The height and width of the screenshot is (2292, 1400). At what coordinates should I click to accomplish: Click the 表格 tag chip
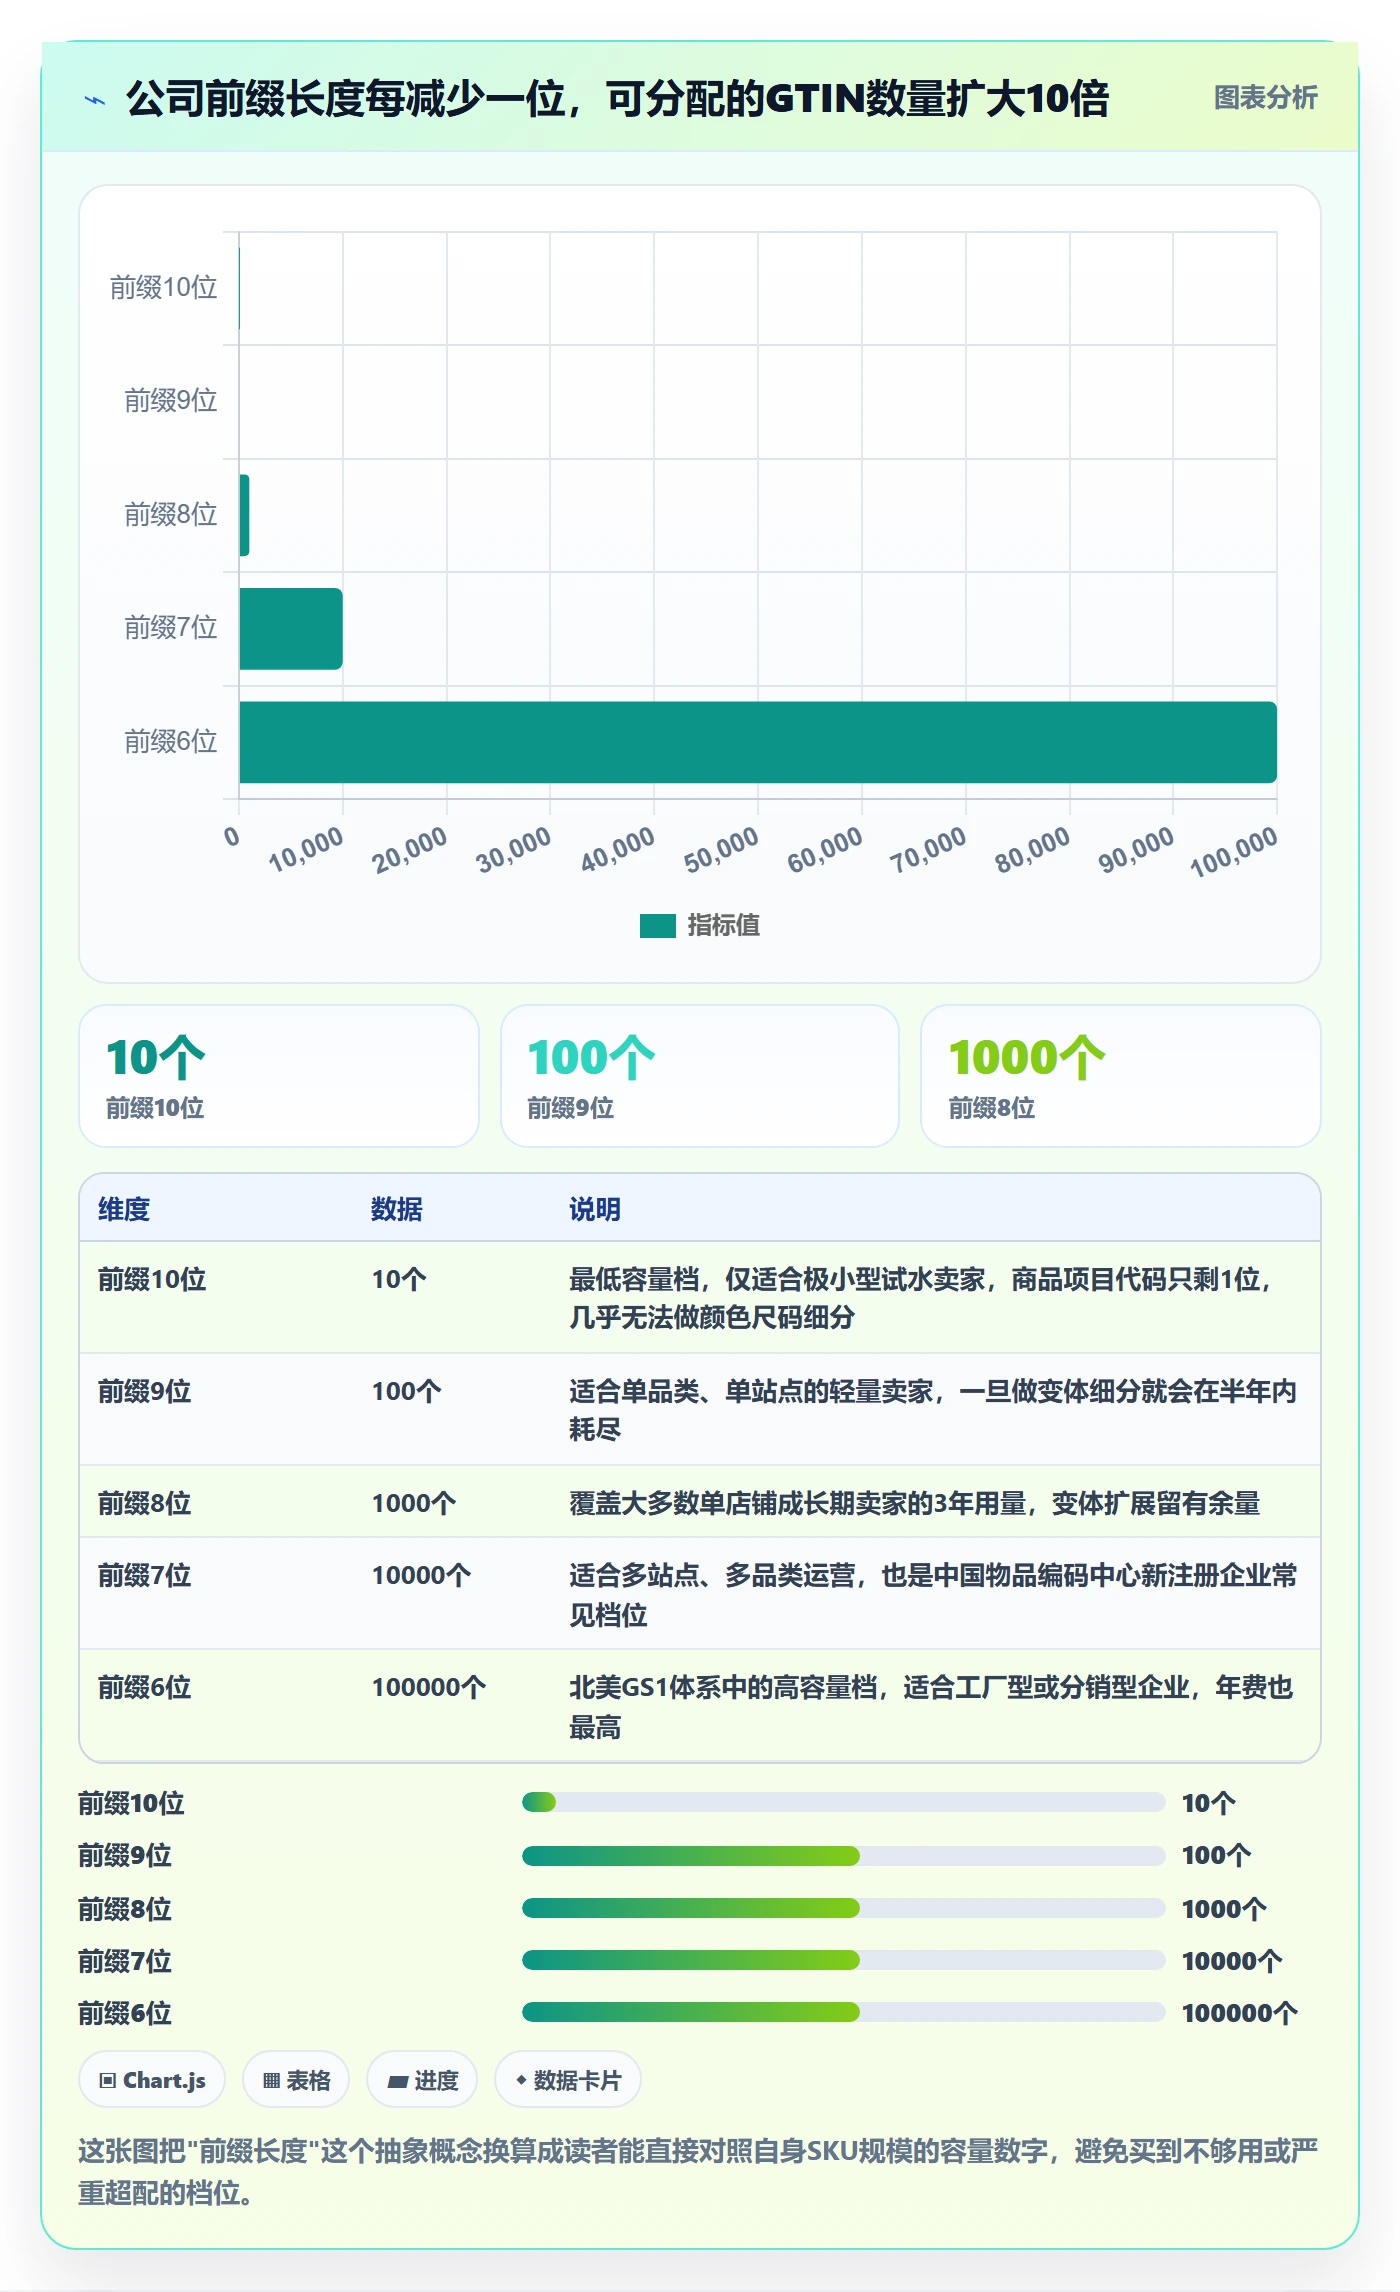click(296, 2081)
